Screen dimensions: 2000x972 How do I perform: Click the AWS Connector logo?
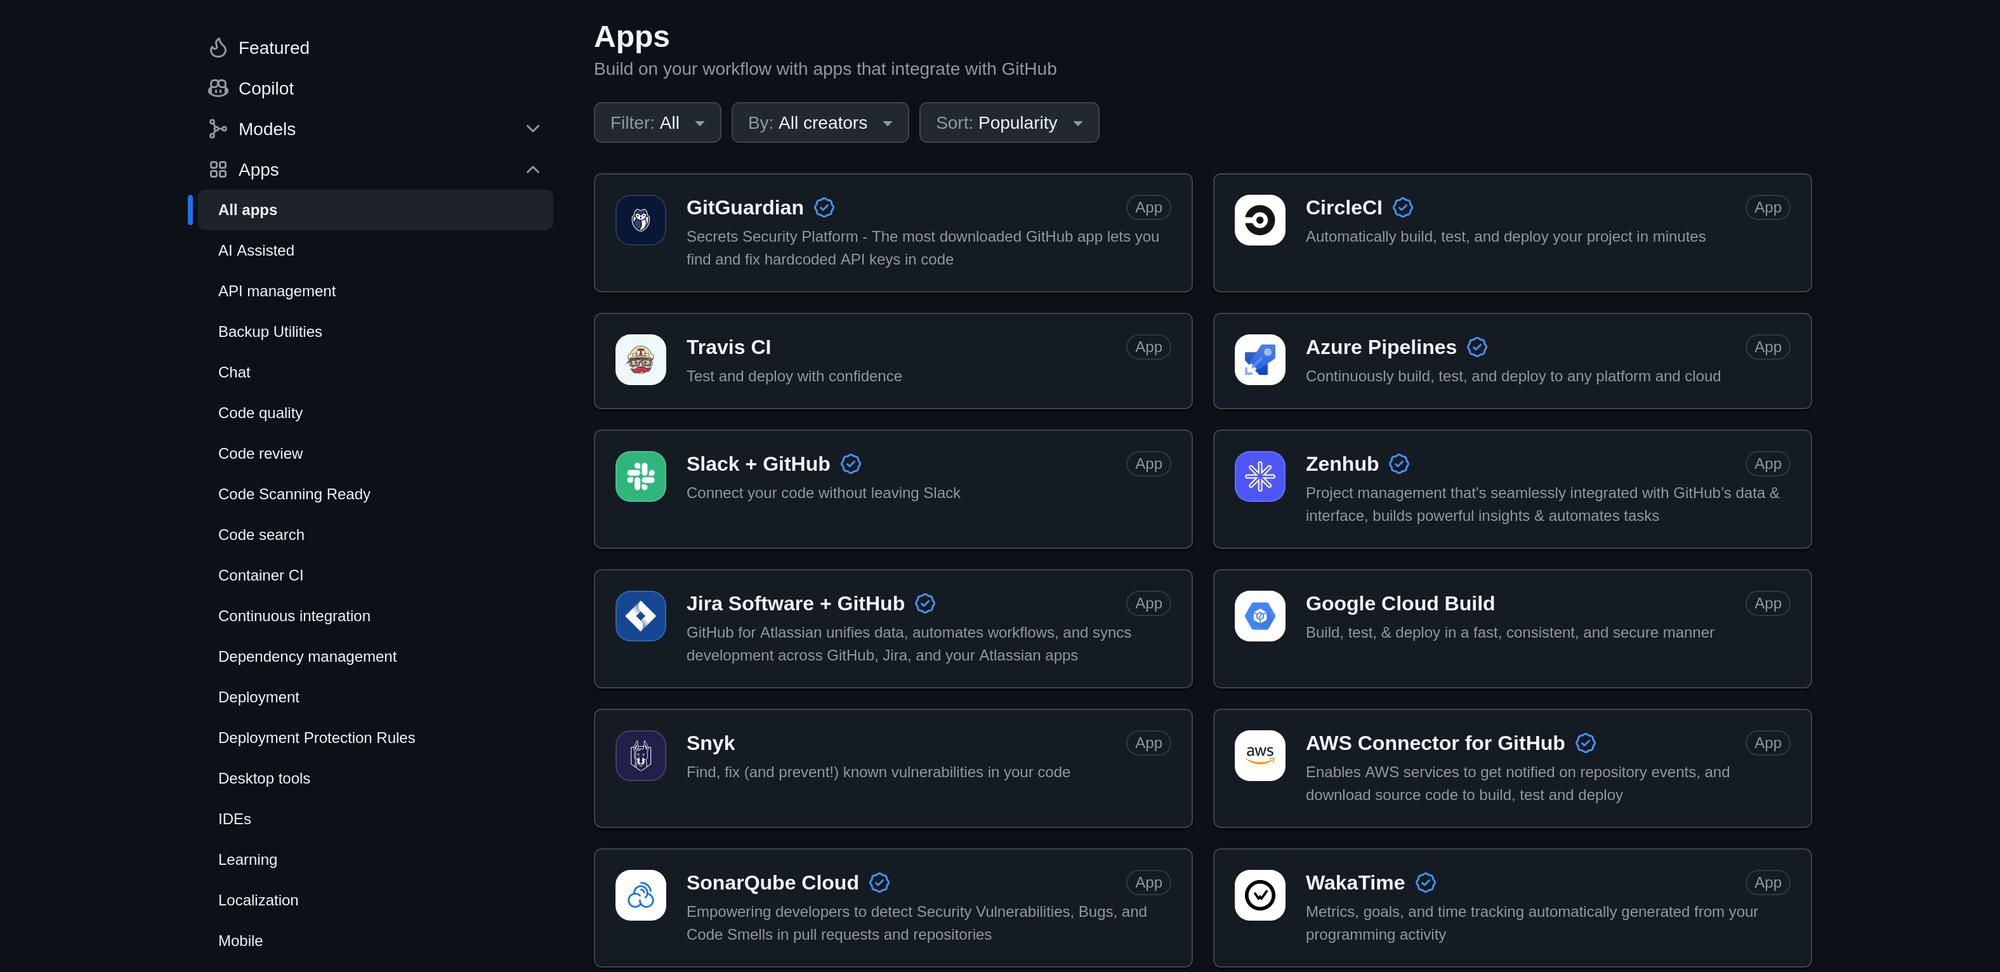(1260, 756)
